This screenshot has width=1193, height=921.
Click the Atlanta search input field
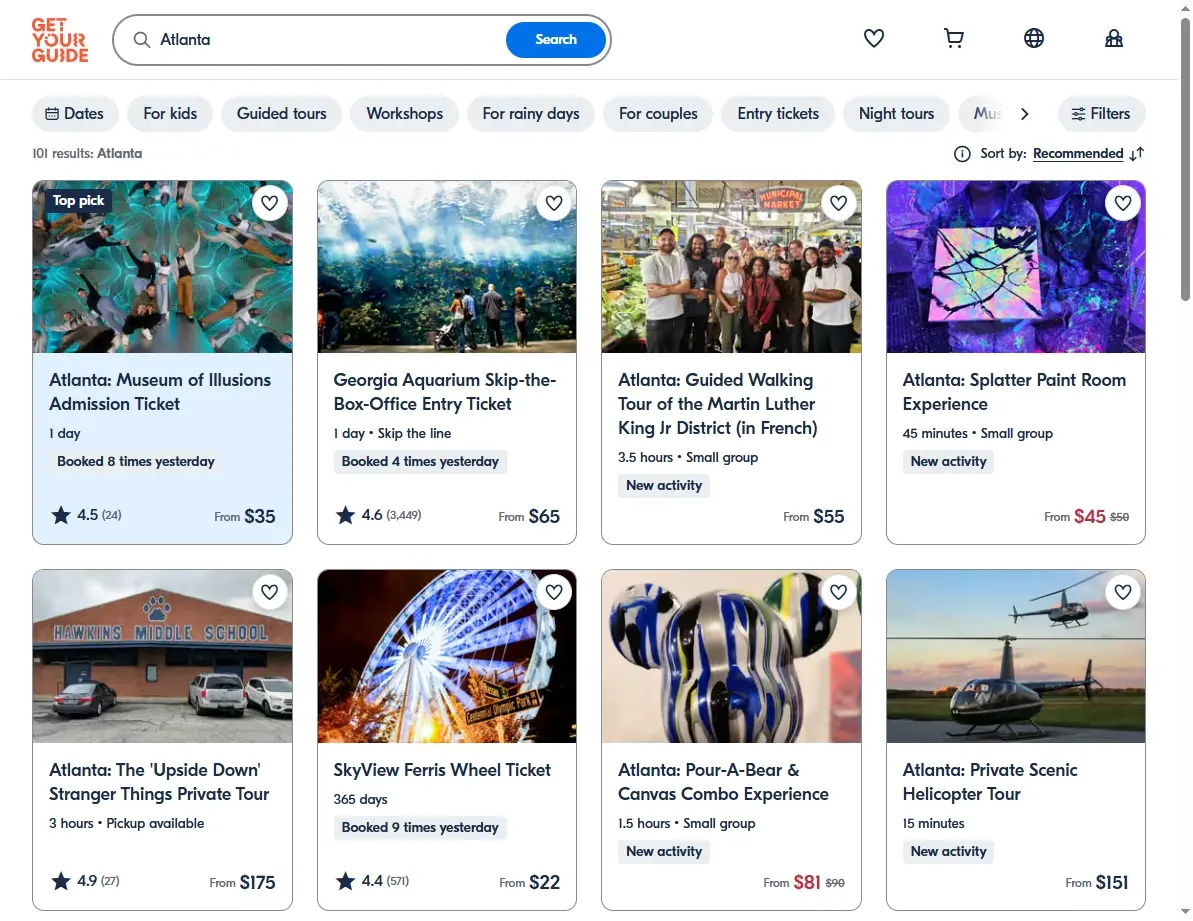pyautogui.click(x=327, y=40)
